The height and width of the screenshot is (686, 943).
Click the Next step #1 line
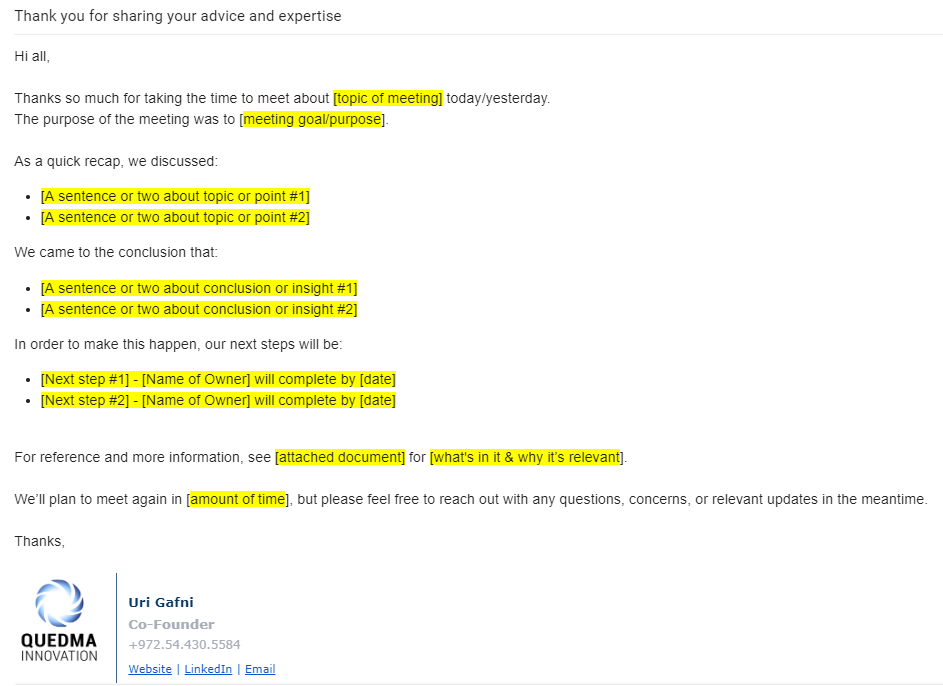pyautogui.click(x=218, y=379)
